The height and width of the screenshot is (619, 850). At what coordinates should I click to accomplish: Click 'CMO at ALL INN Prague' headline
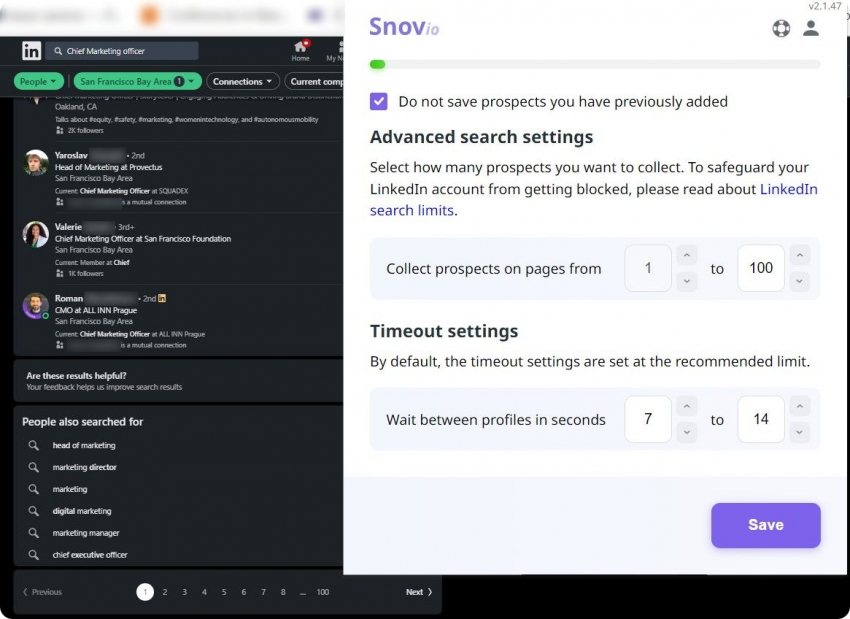coord(96,310)
